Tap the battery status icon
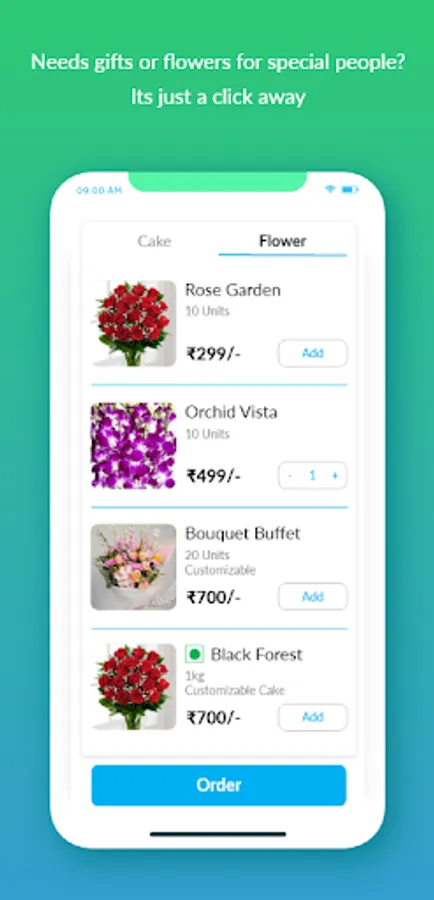The height and width of the screenshot is (900, 434). 350,189
